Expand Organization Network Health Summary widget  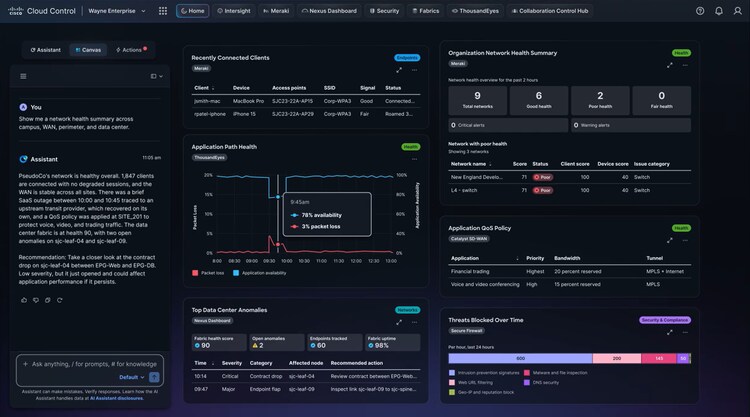pyautogui.click(x=670, y=66)
